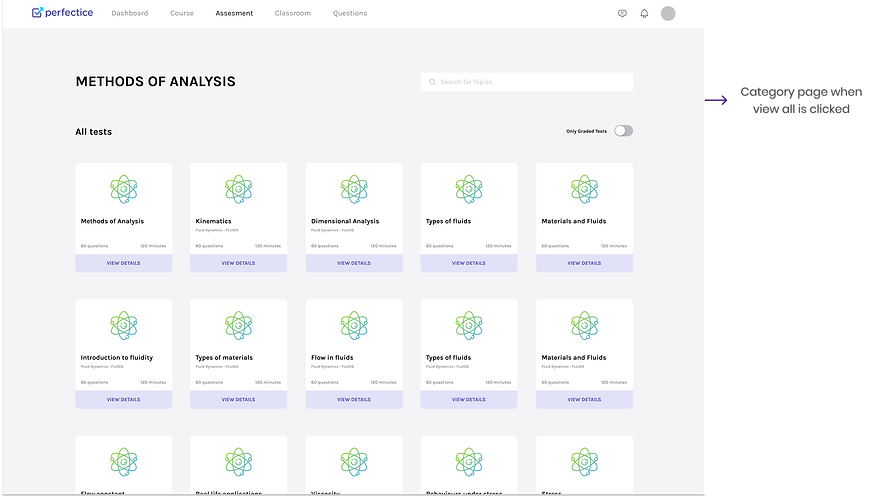Toggle the Only Graded Tests switch
Image resolution: width=876 pixels, height=496 pixels.
click(623, 131)
